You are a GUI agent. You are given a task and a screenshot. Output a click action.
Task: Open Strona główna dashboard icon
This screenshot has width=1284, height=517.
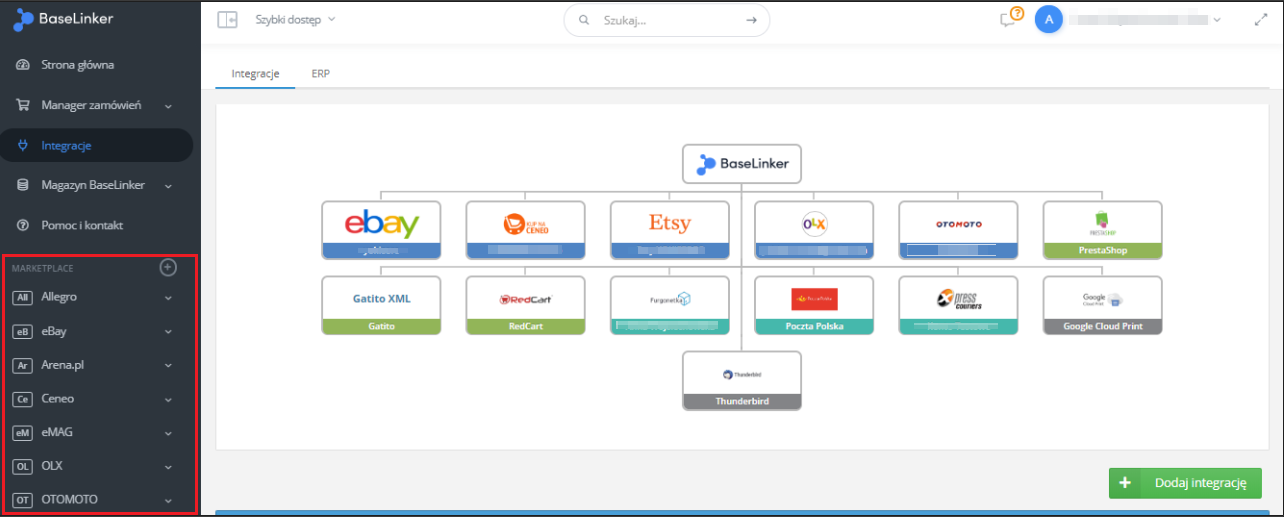tap(23, 65)
